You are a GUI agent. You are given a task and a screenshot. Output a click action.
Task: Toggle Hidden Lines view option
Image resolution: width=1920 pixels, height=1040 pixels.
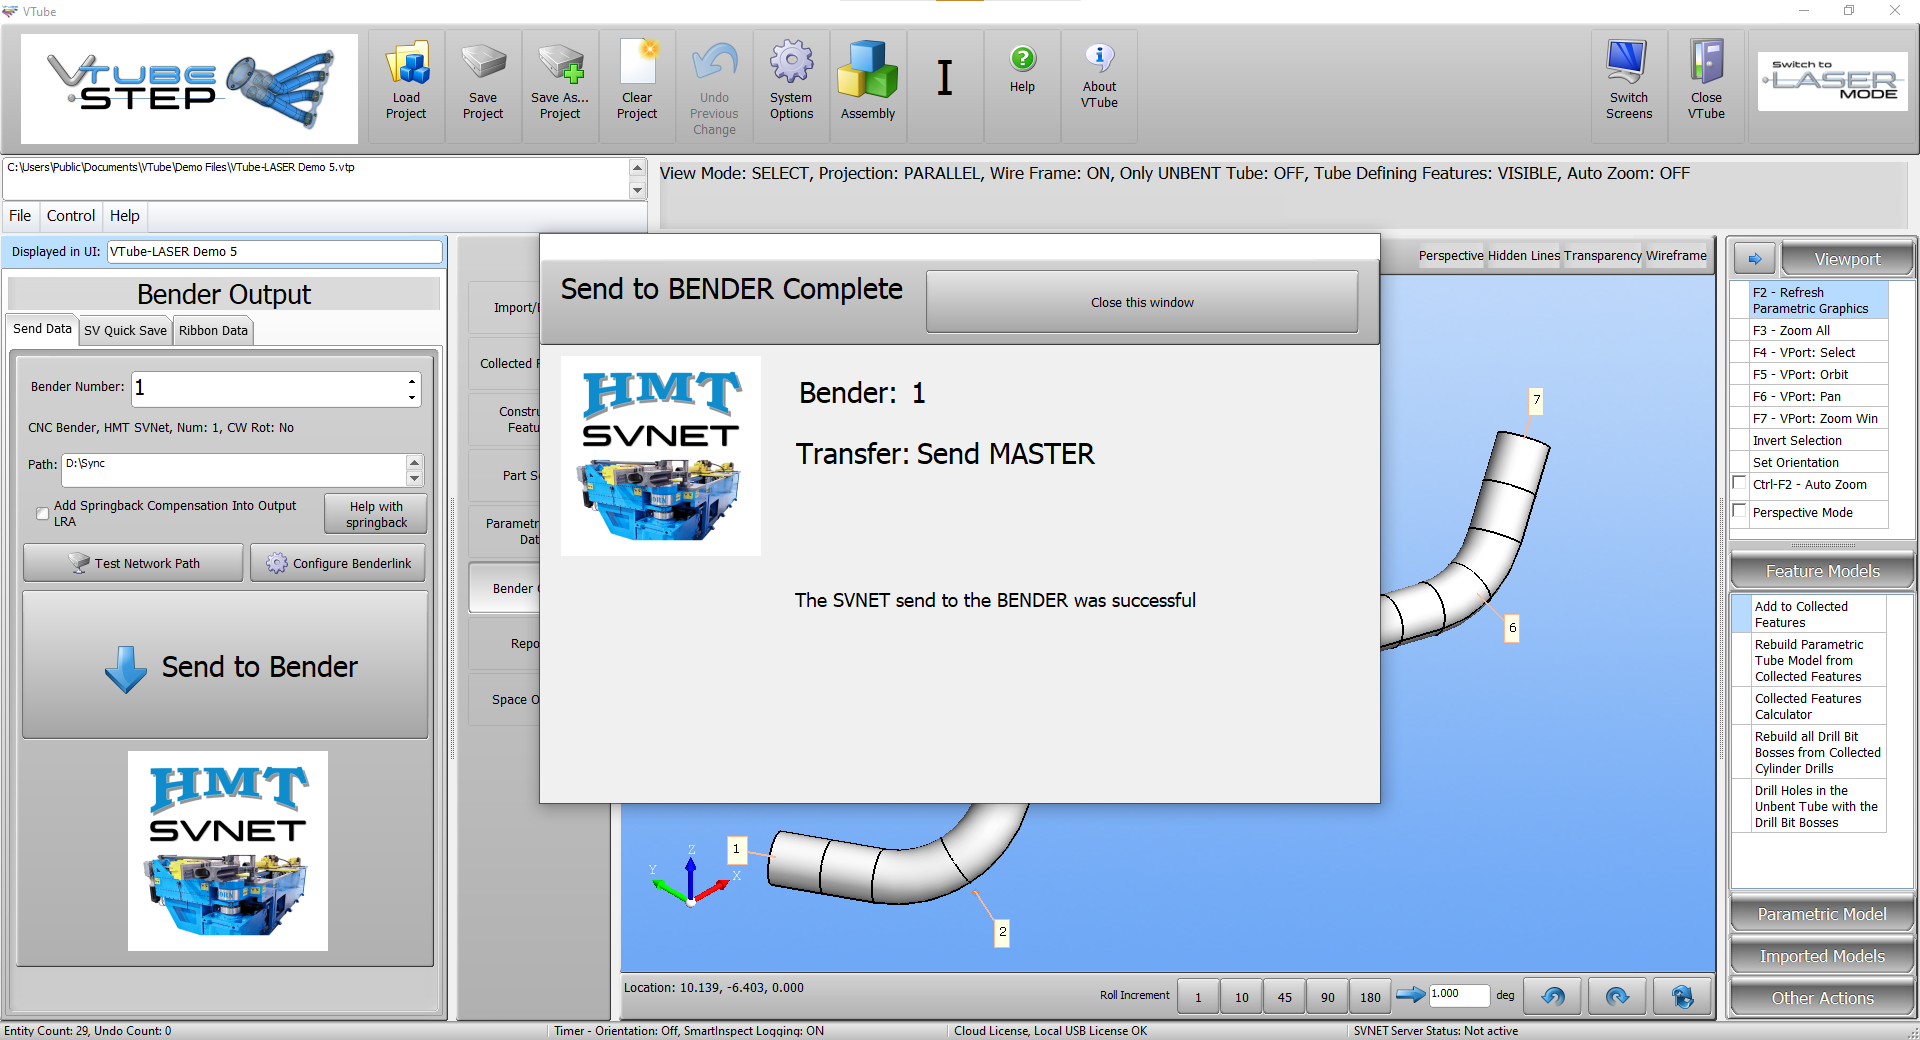(x=1523, y=256)
